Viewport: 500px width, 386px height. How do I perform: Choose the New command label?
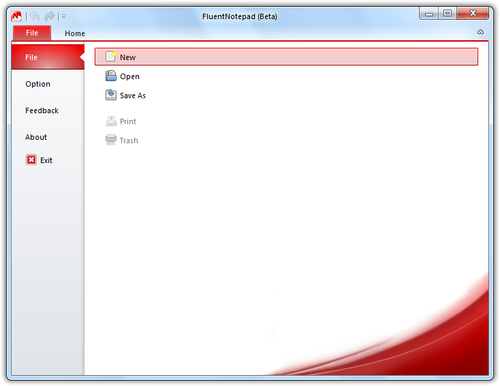(128, 57)
